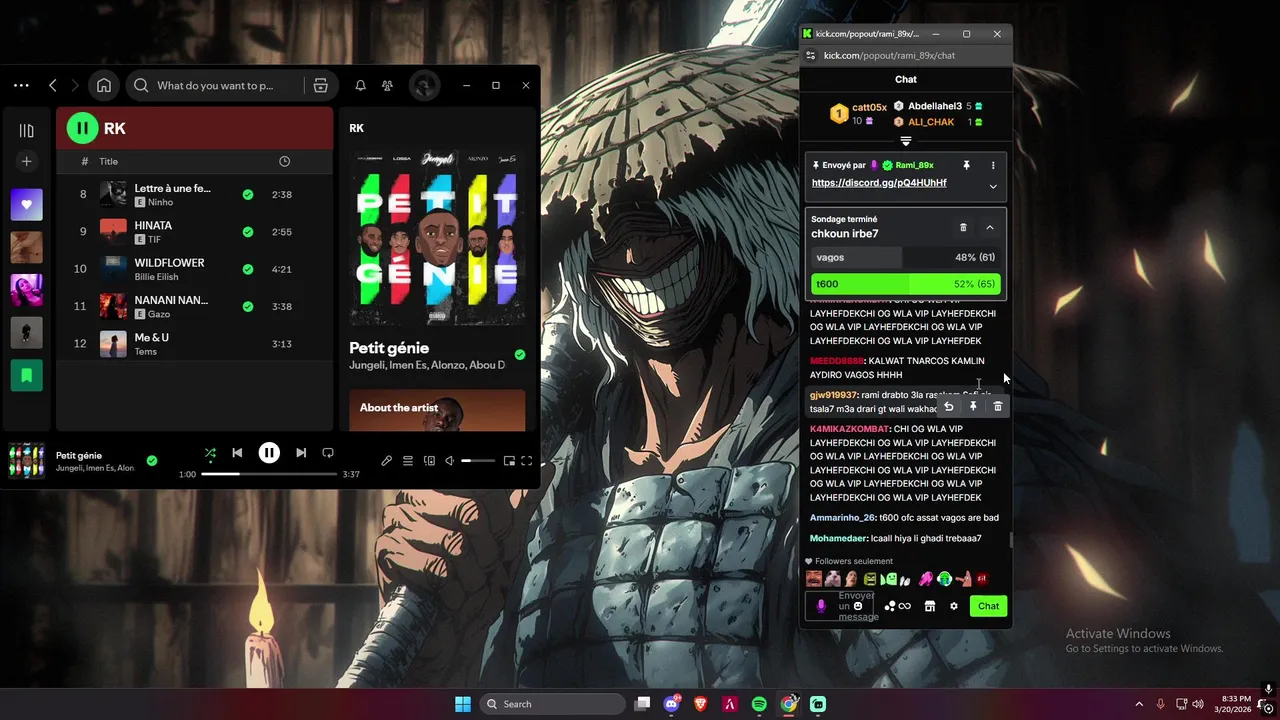Open Spotify notifications bell
The image size is (1280, 720).
[360, 86]
